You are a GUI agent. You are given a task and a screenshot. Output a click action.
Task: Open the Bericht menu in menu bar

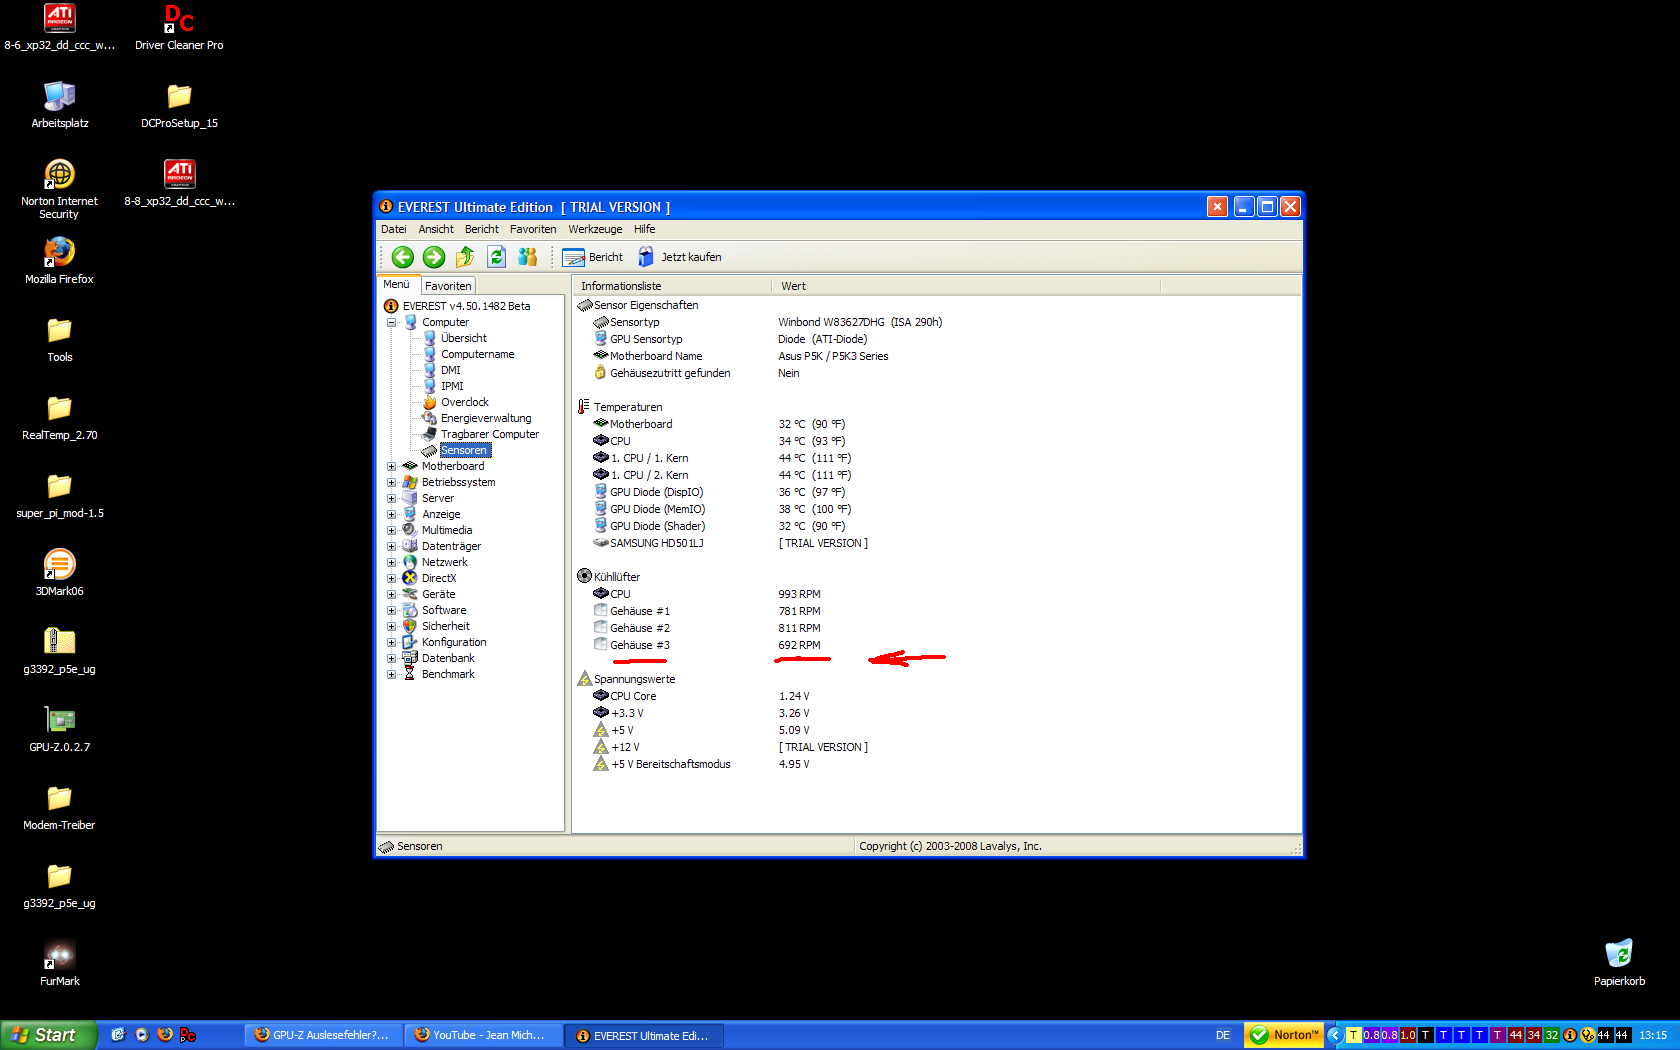482,229
